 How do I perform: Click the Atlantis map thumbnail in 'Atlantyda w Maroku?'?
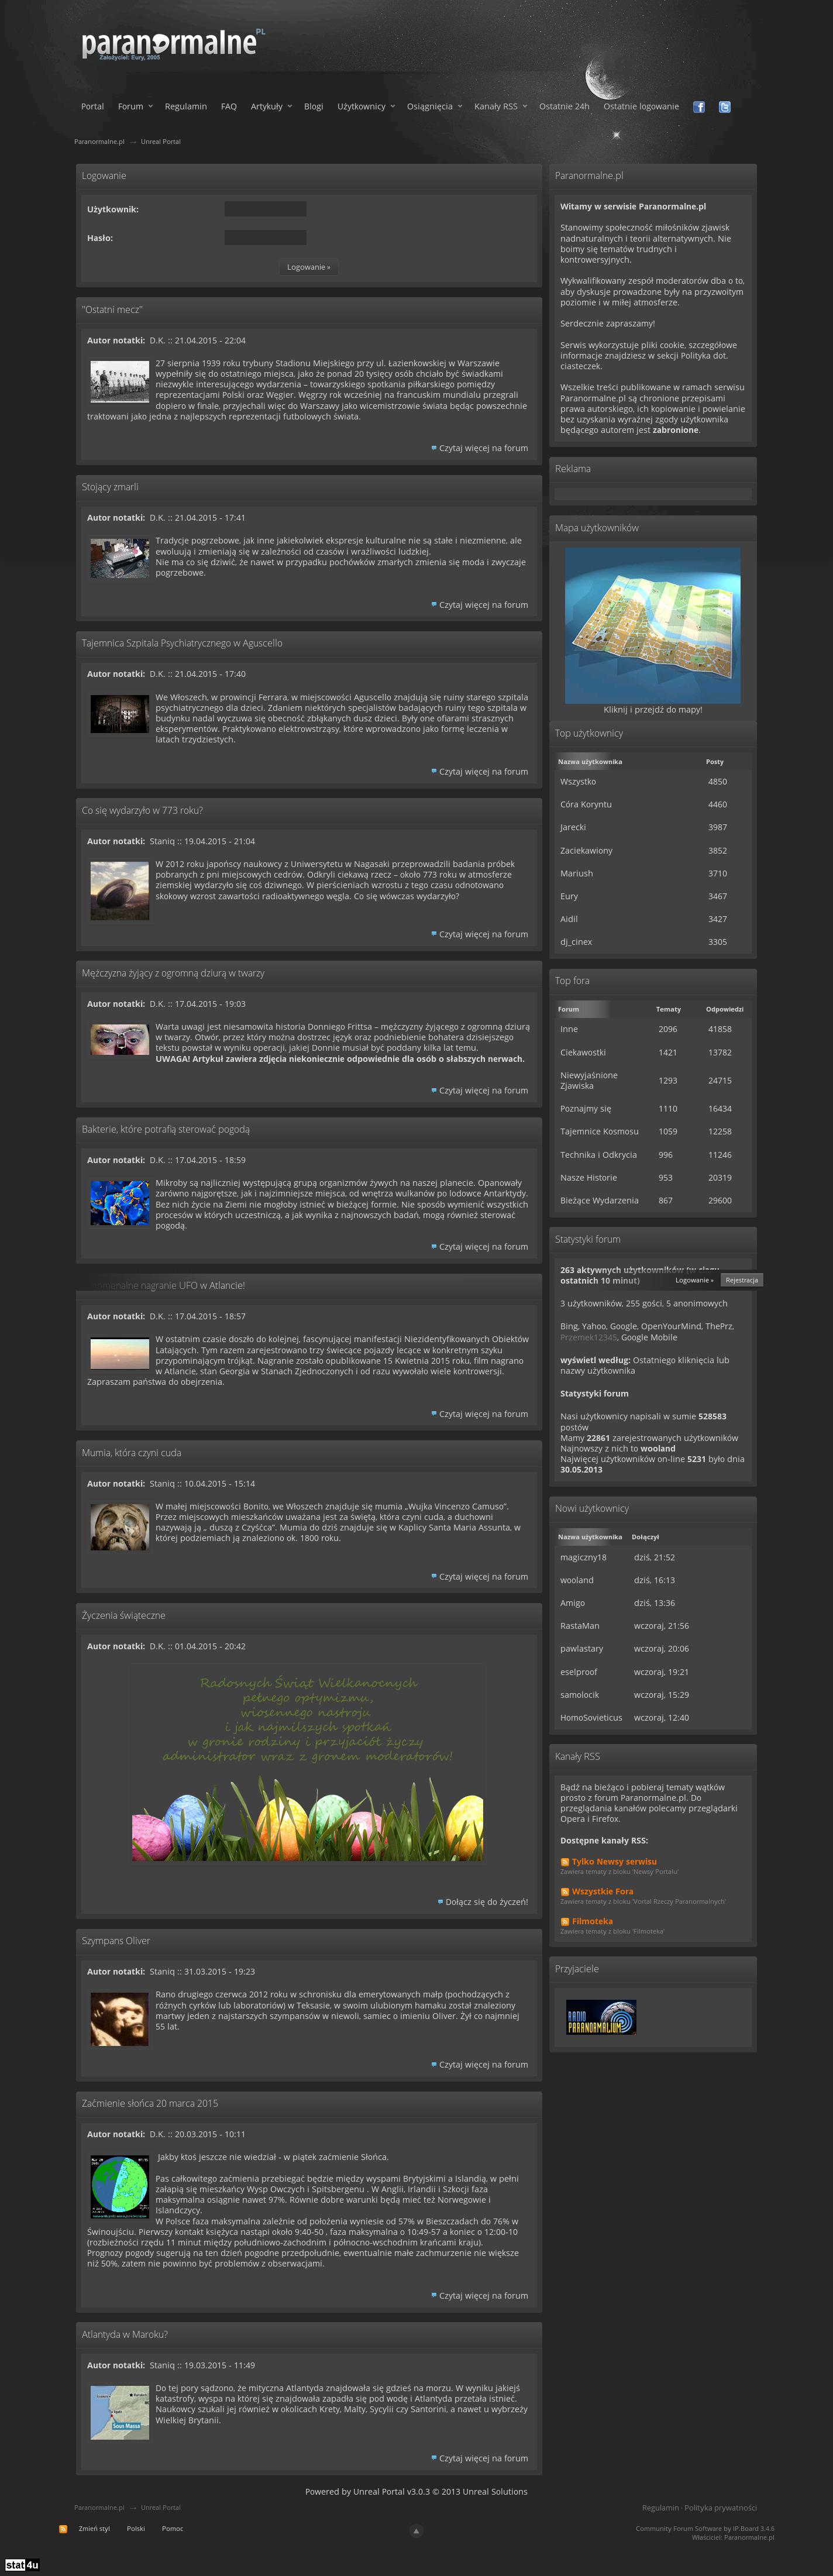click(x=120, y=2413)
